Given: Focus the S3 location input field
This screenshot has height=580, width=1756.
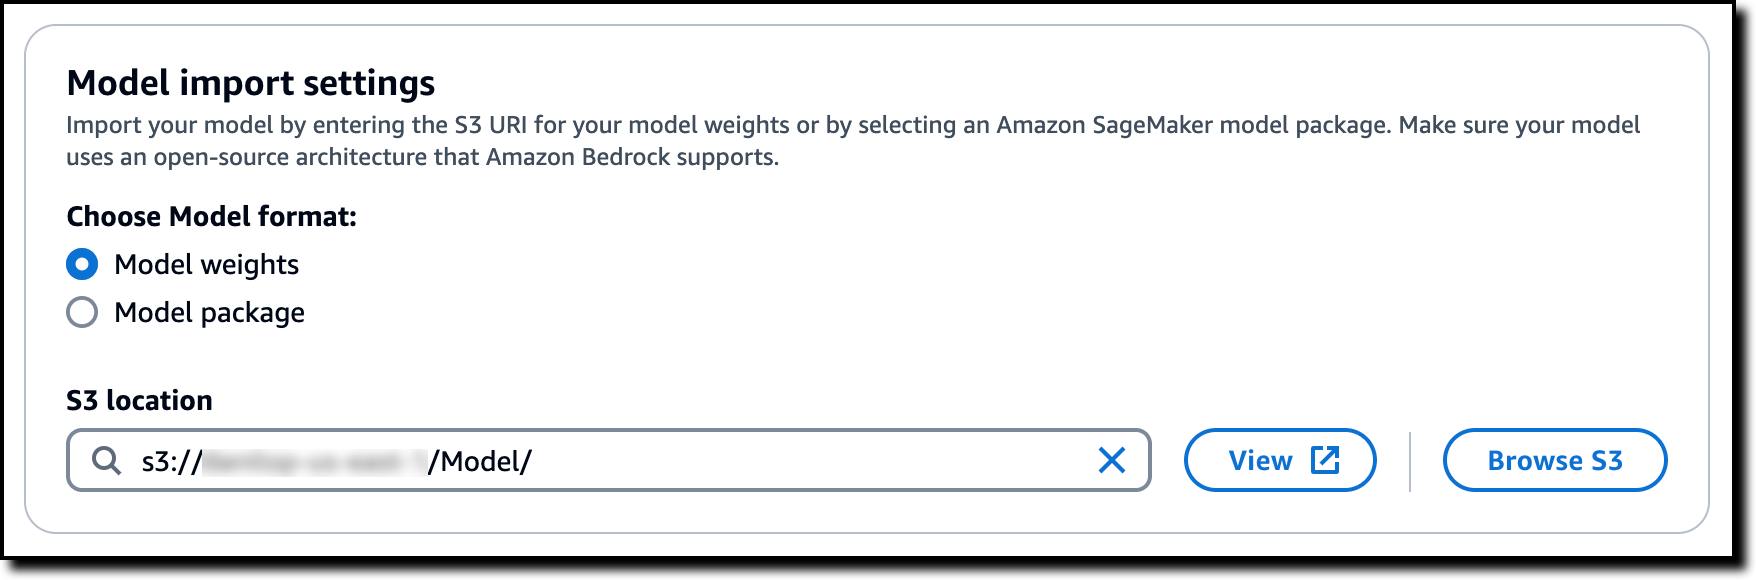Looking at the screenshot, I should tap(800, 461).
